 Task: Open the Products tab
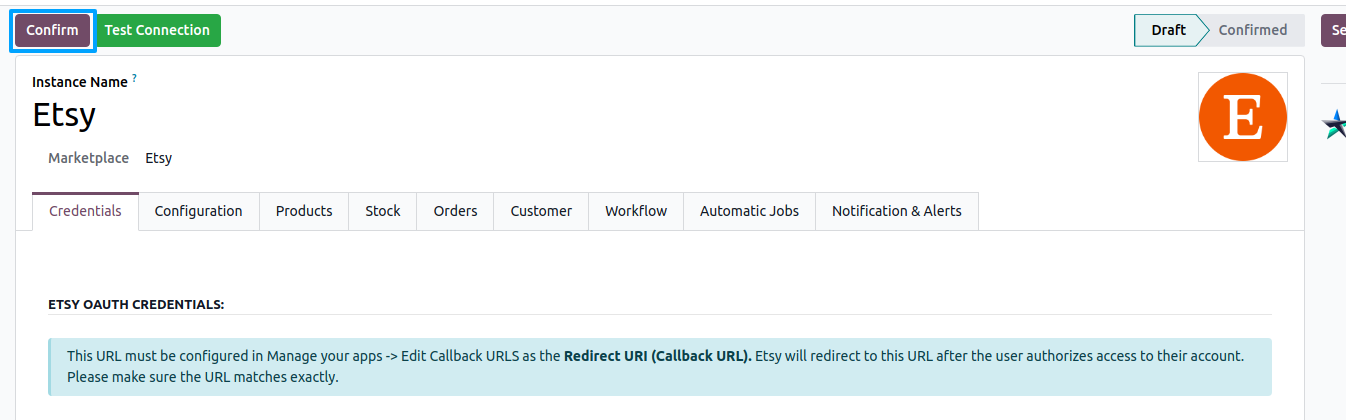click(x=304, y=211)
